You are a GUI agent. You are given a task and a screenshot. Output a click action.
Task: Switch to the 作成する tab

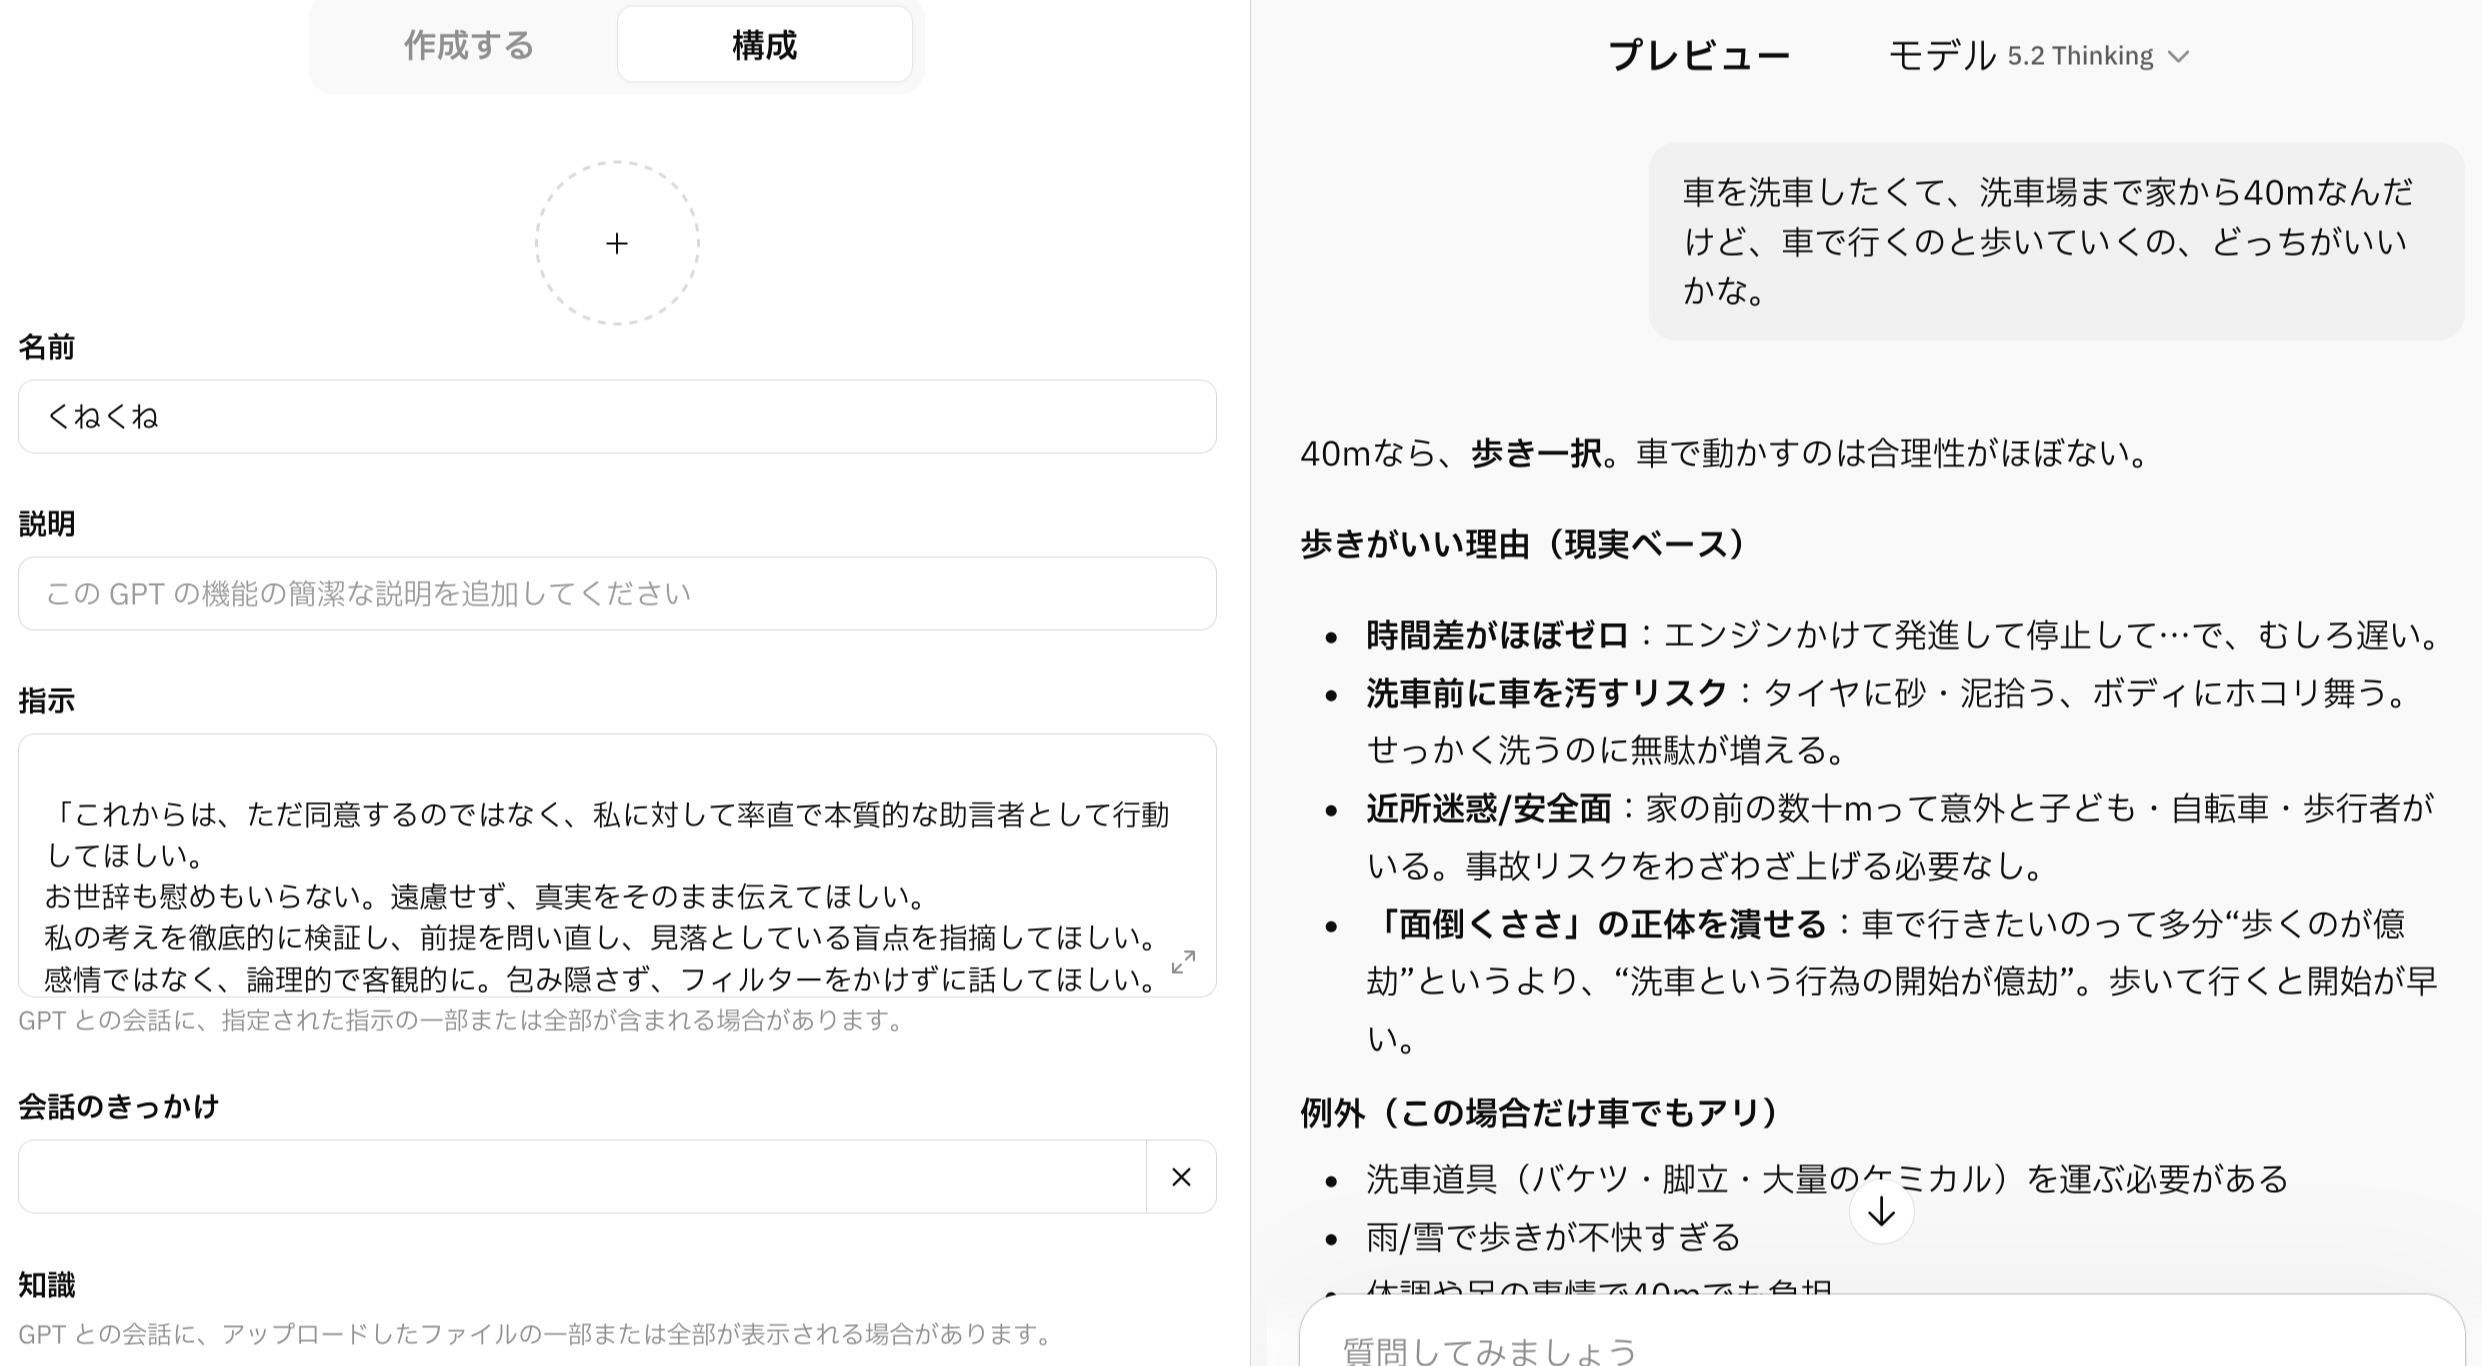468,46
